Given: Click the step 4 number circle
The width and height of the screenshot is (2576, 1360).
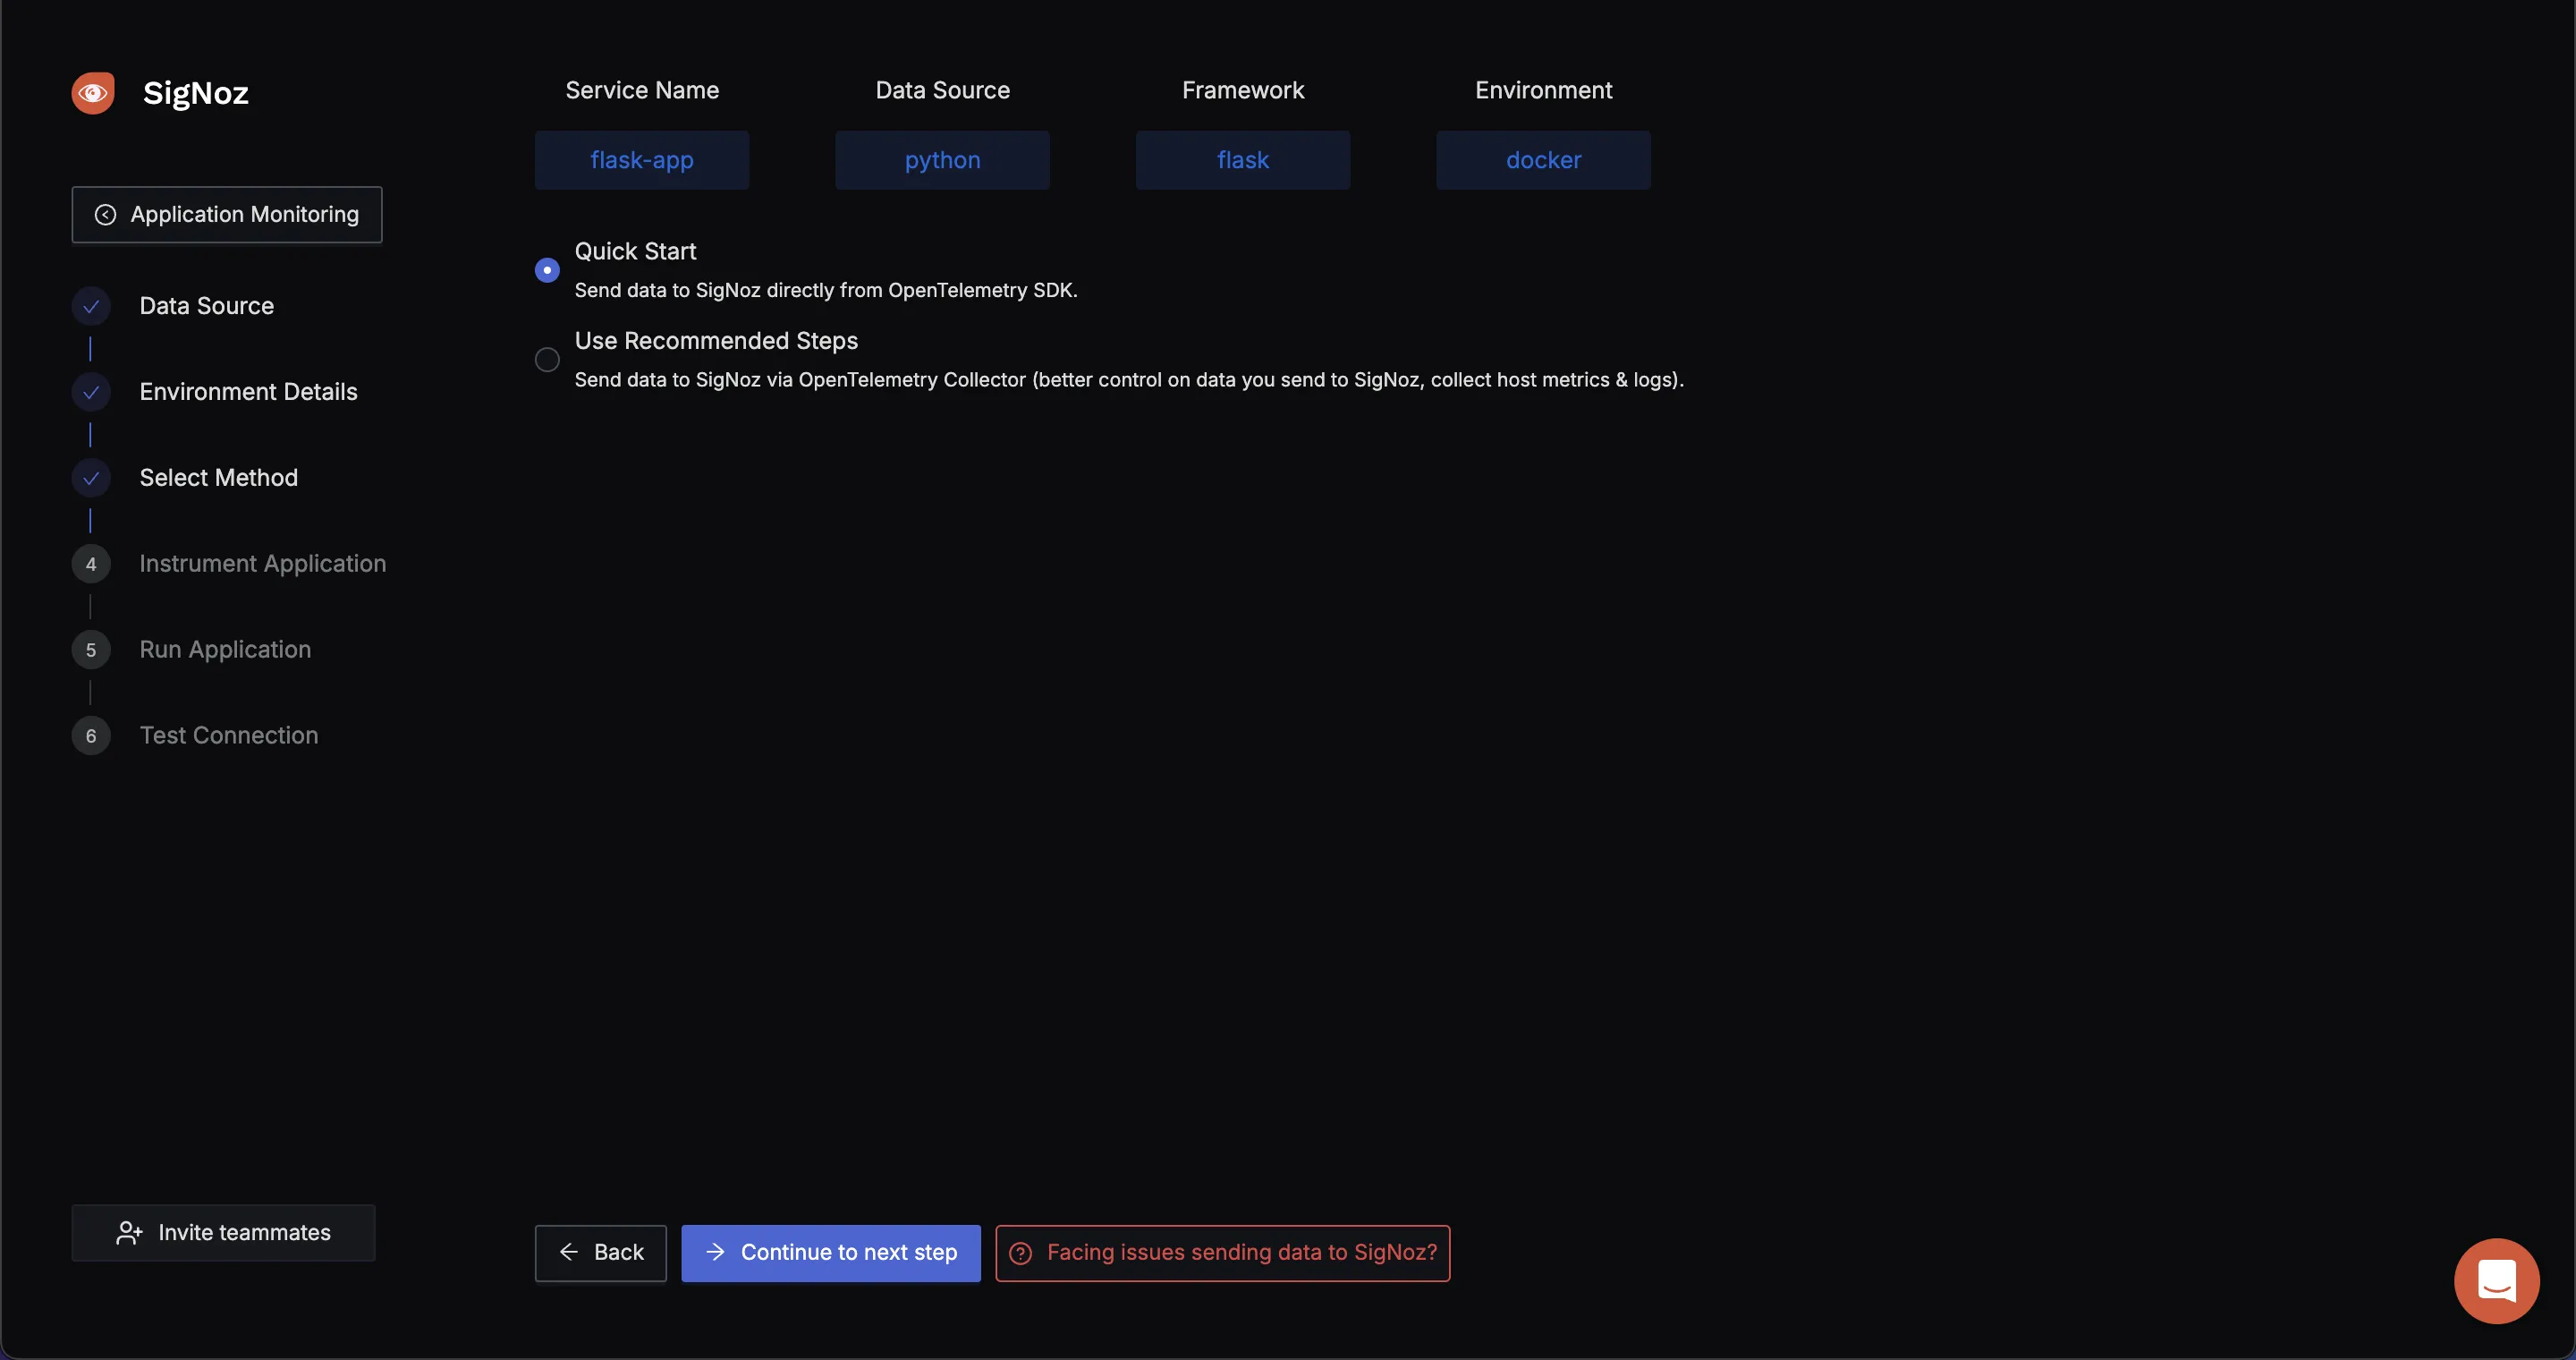Looking at the screenshot, I should tap(91, 564).
